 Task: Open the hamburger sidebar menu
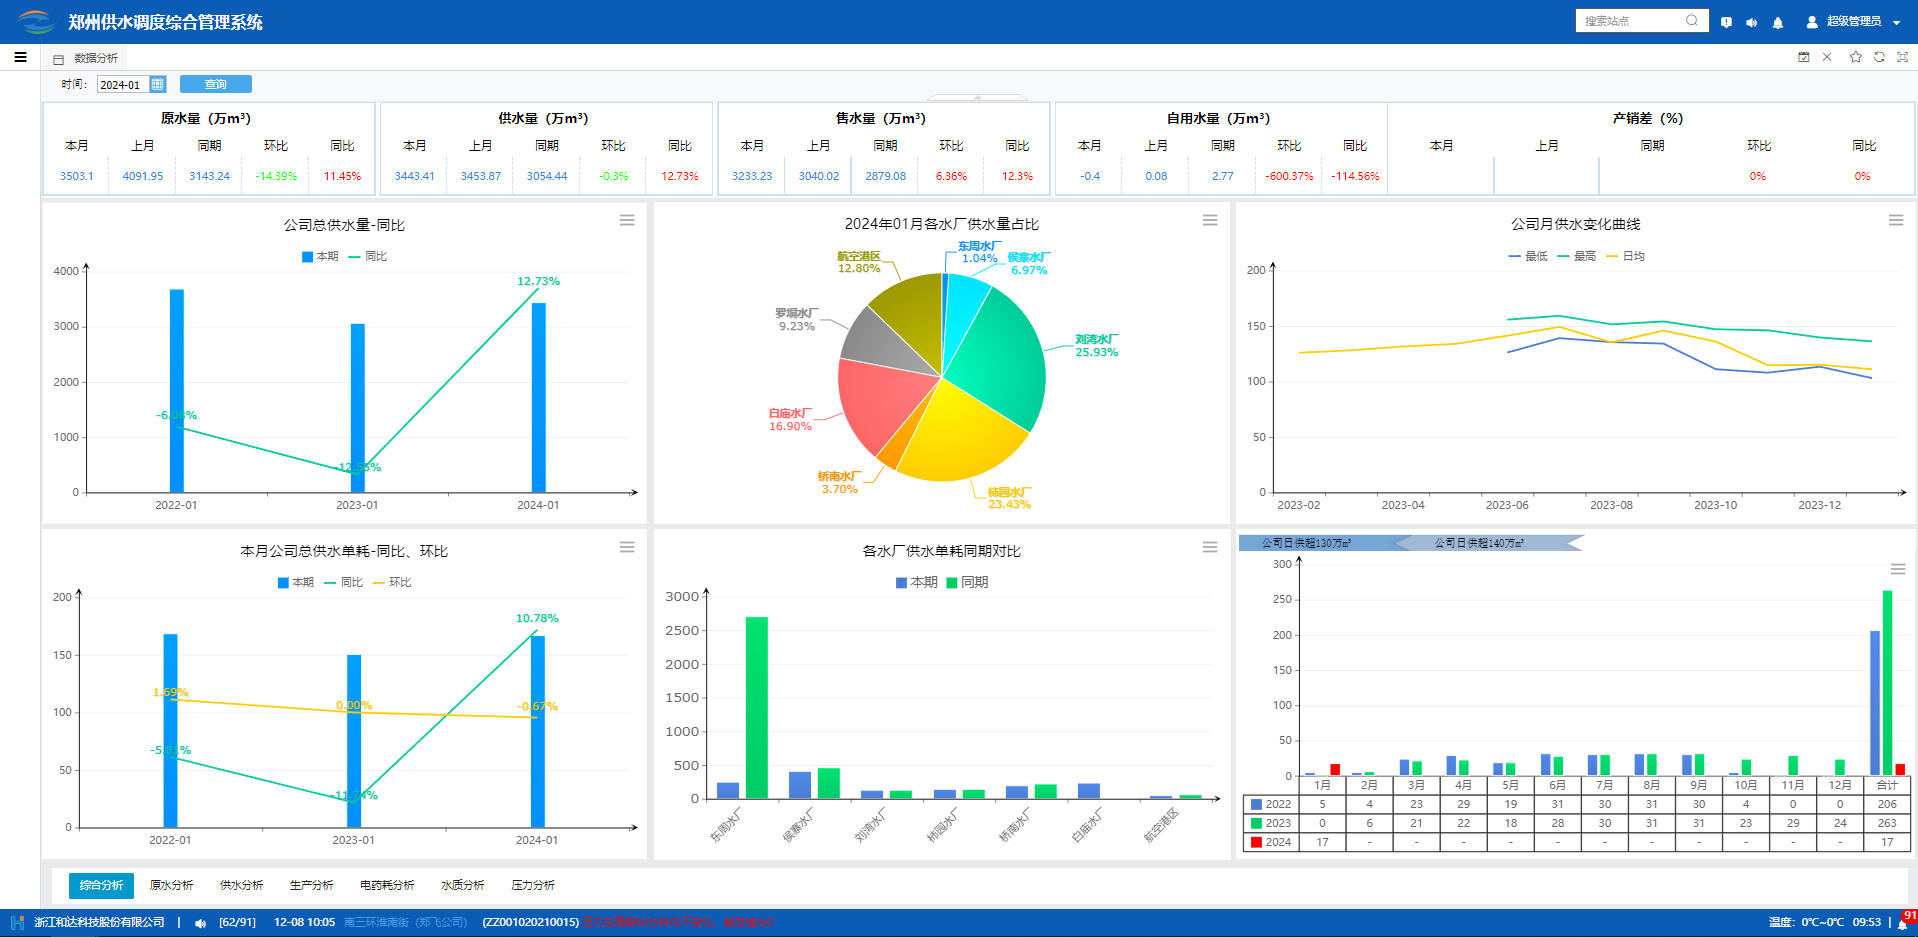[20, 57]
